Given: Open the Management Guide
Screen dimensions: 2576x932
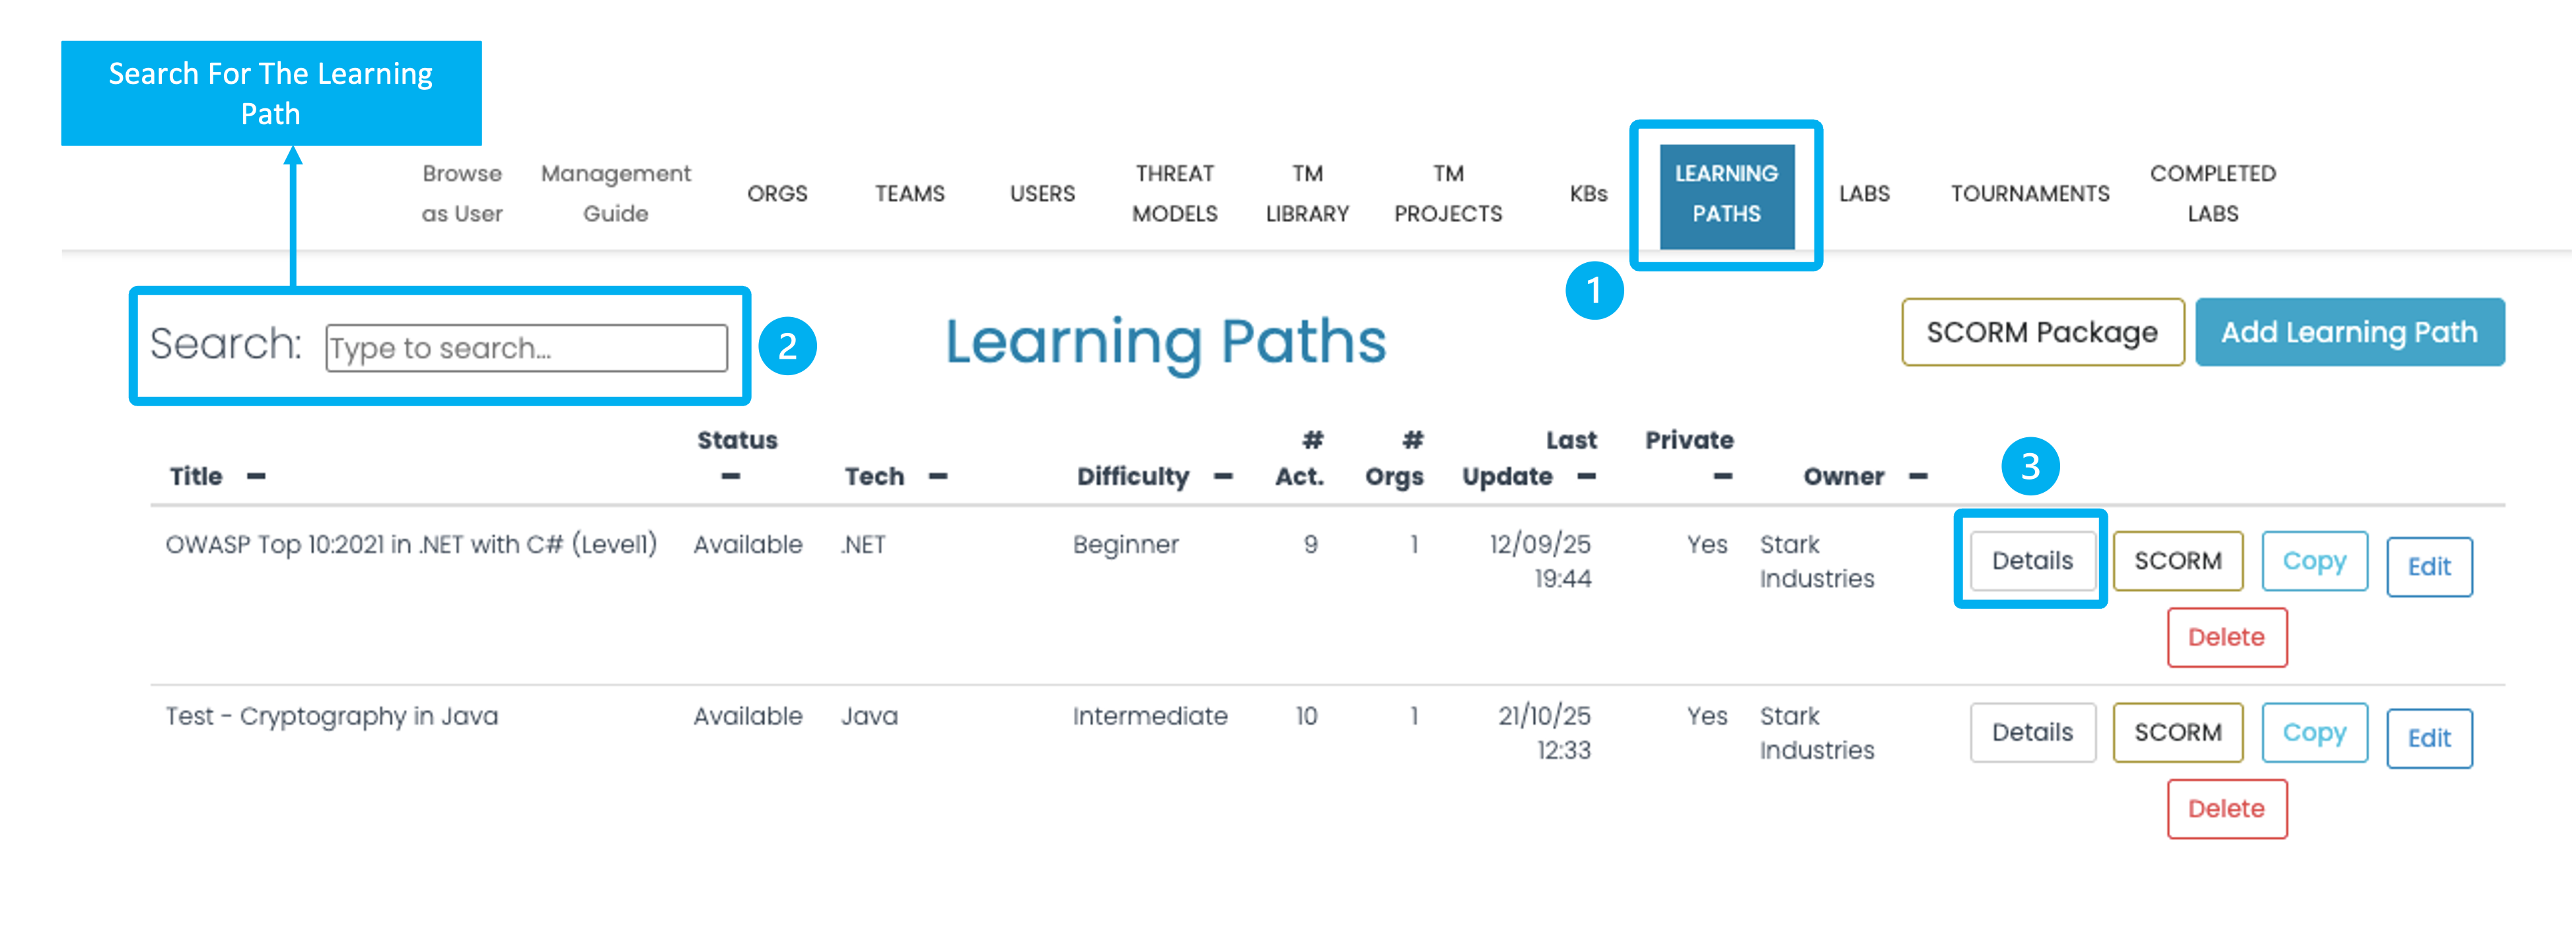Looking at the screenshot, I should 615,194.
